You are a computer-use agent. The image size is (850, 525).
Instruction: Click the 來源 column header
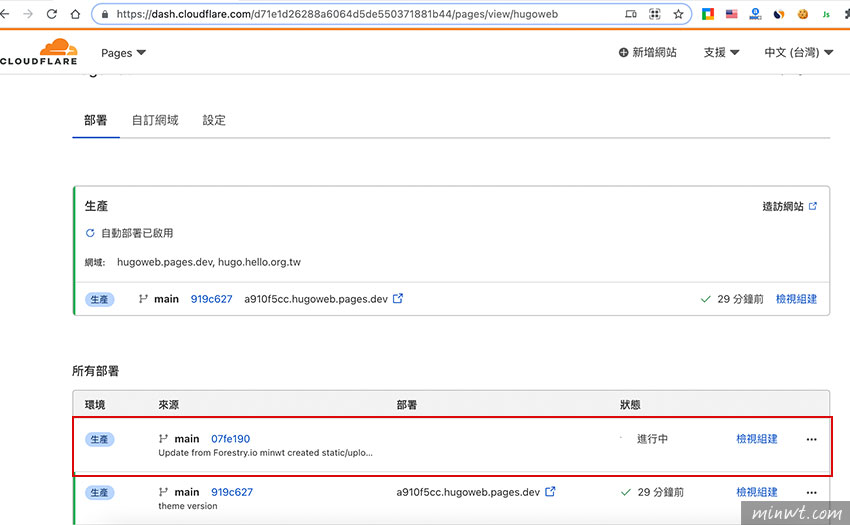pos(169,405)
